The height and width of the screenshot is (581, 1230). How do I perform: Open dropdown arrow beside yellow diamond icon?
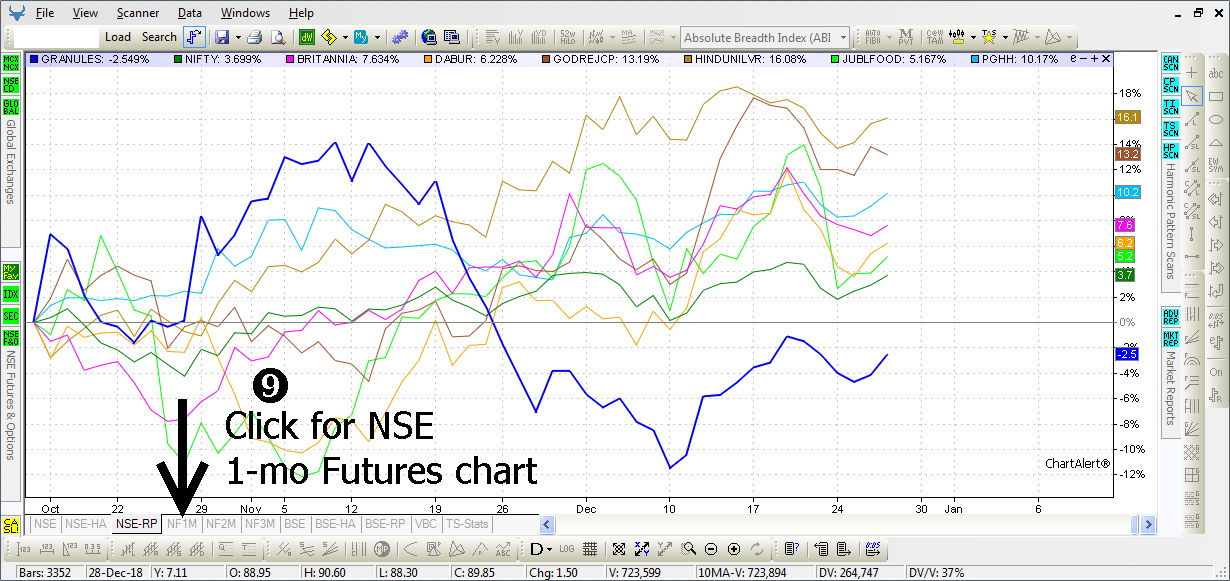pos(344,37)
